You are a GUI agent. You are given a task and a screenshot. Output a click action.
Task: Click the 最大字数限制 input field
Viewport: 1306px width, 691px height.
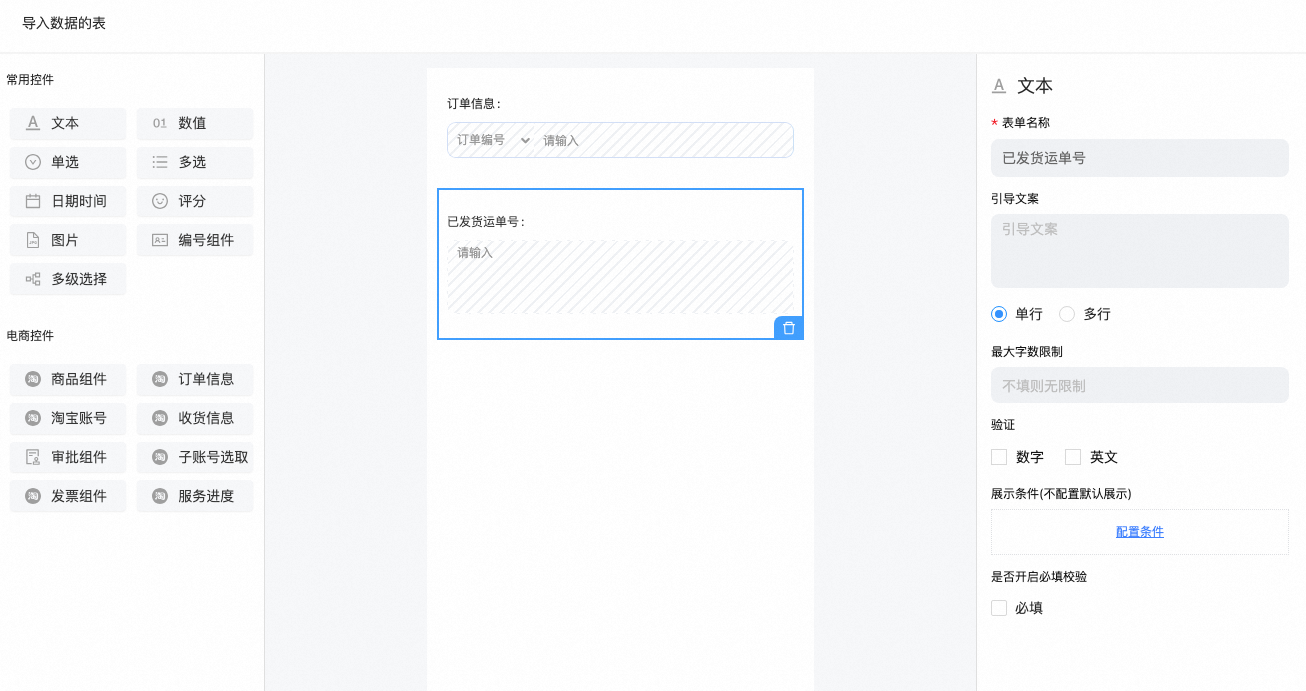click(1139, 385)
